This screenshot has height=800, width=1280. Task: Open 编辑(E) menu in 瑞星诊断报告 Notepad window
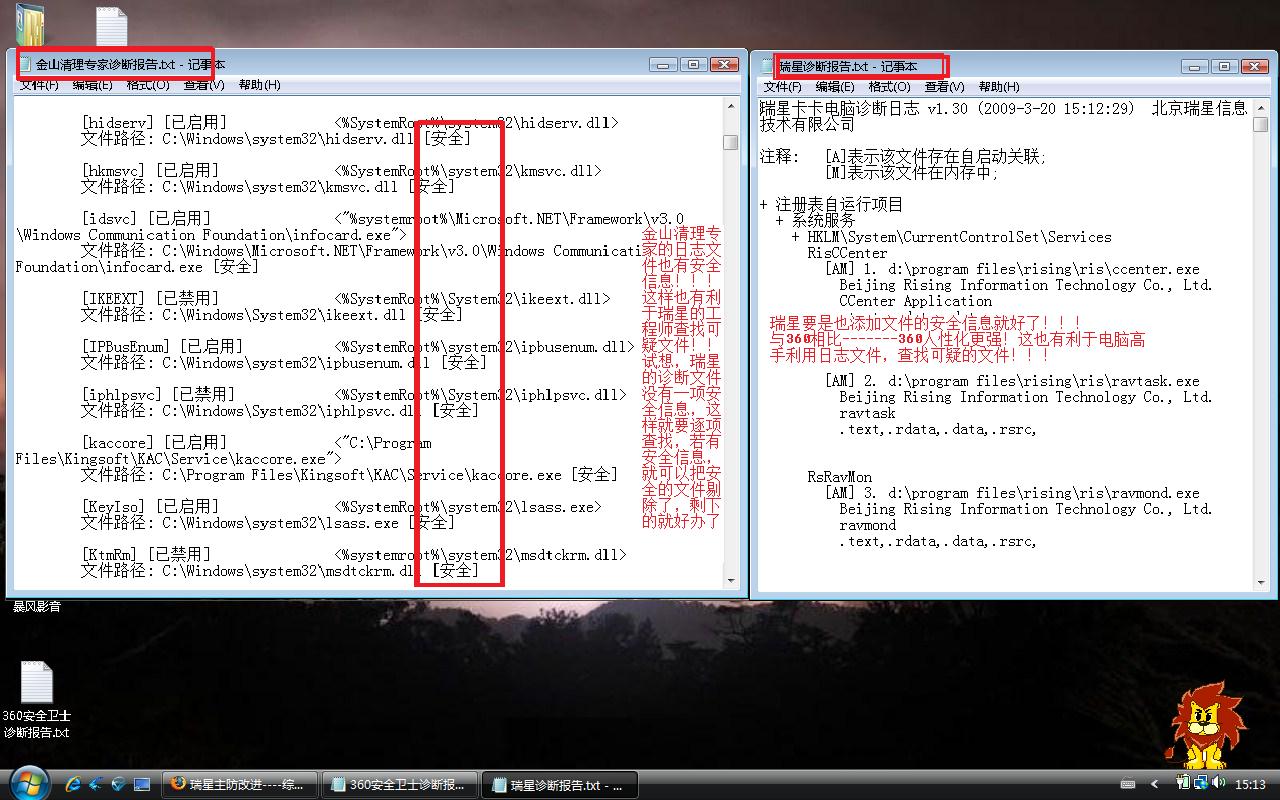835,87
